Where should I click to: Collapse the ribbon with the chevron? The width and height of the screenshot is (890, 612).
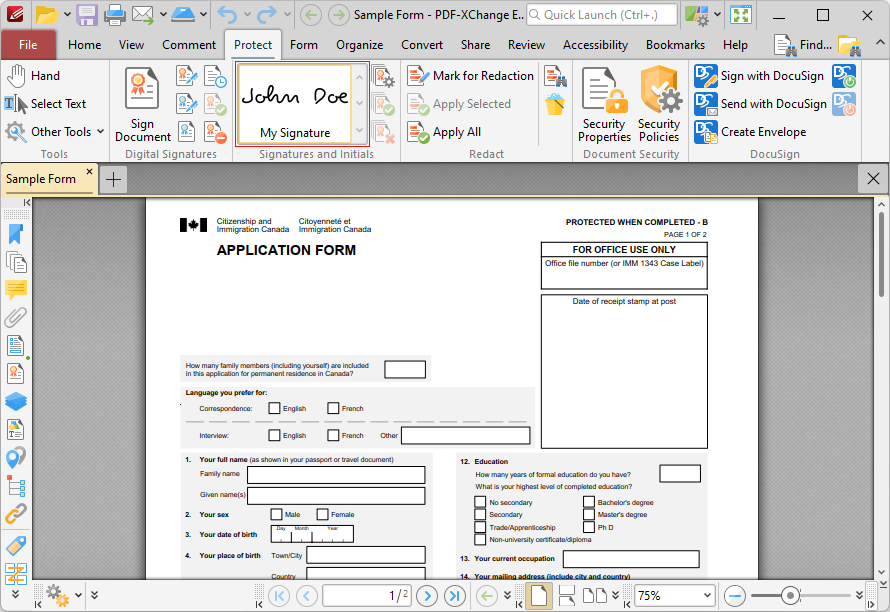[879, 42]
